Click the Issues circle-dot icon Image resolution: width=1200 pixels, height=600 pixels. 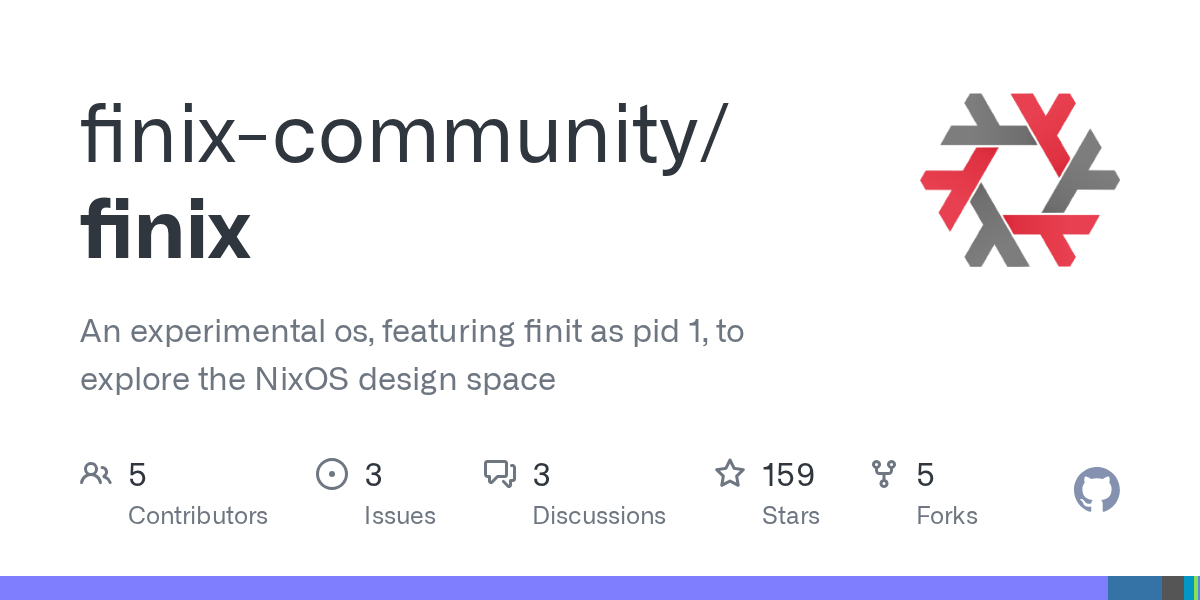(x=331, y=474)
